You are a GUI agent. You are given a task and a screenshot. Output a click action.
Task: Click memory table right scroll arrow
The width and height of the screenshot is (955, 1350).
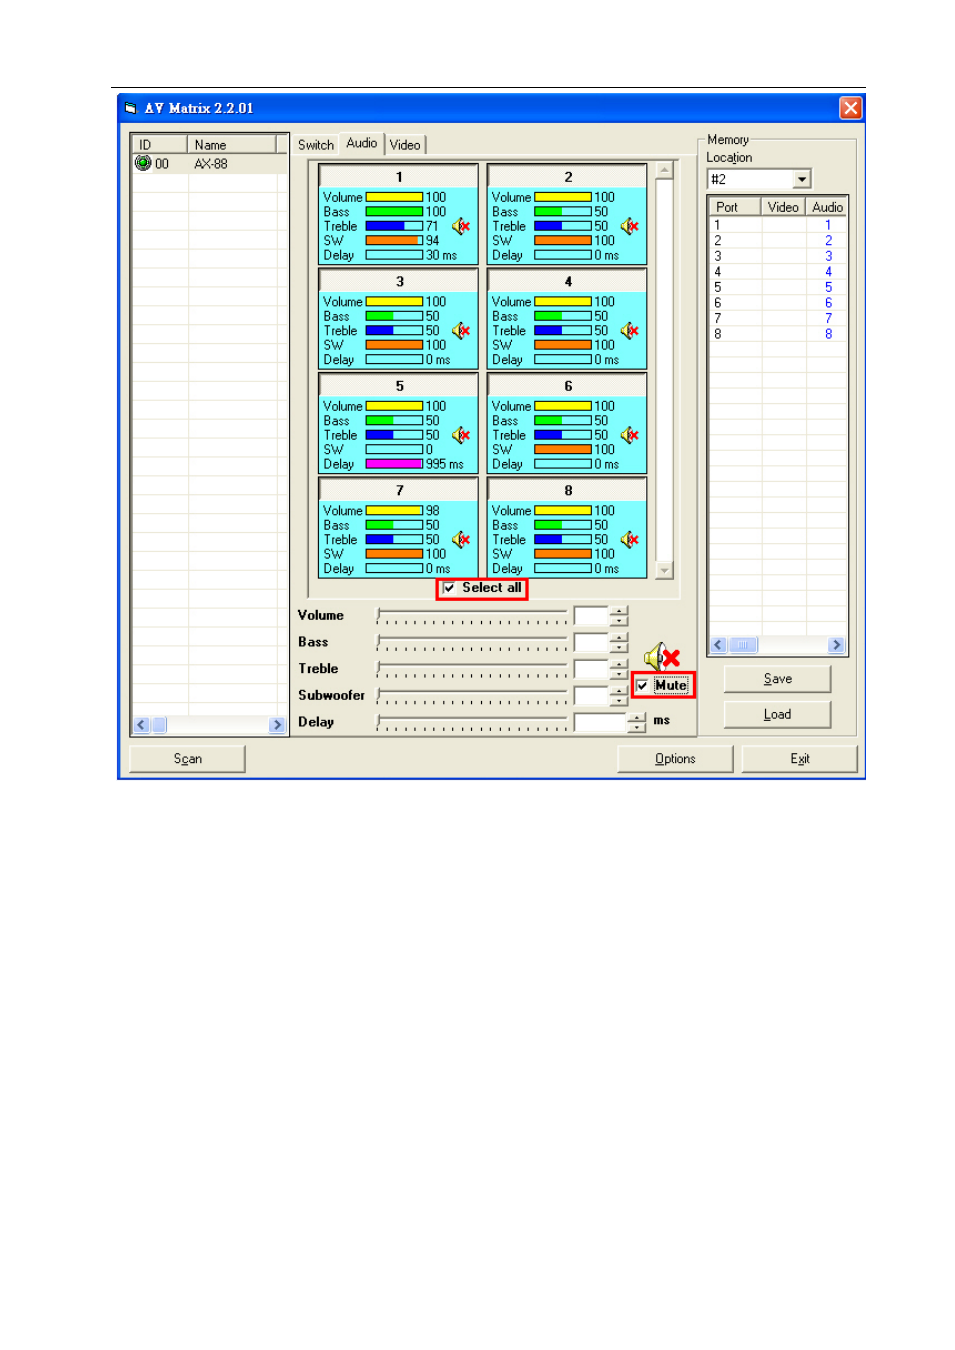[x=837, y=645]
